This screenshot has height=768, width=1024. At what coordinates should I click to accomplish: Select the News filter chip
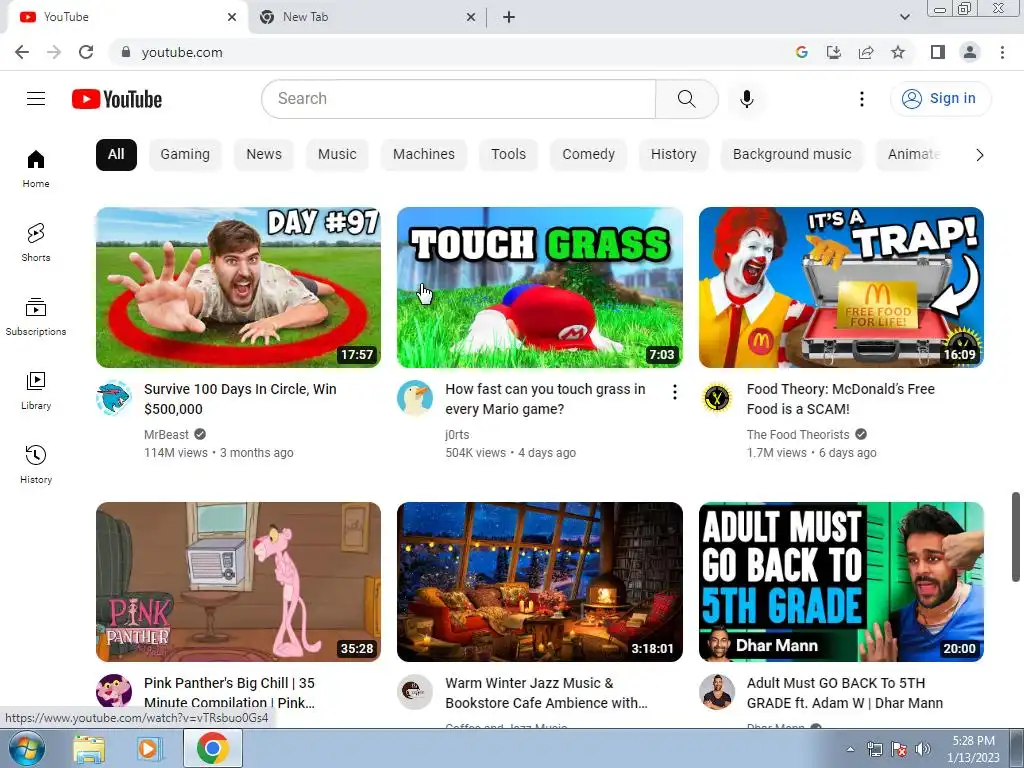coord(264,155)
